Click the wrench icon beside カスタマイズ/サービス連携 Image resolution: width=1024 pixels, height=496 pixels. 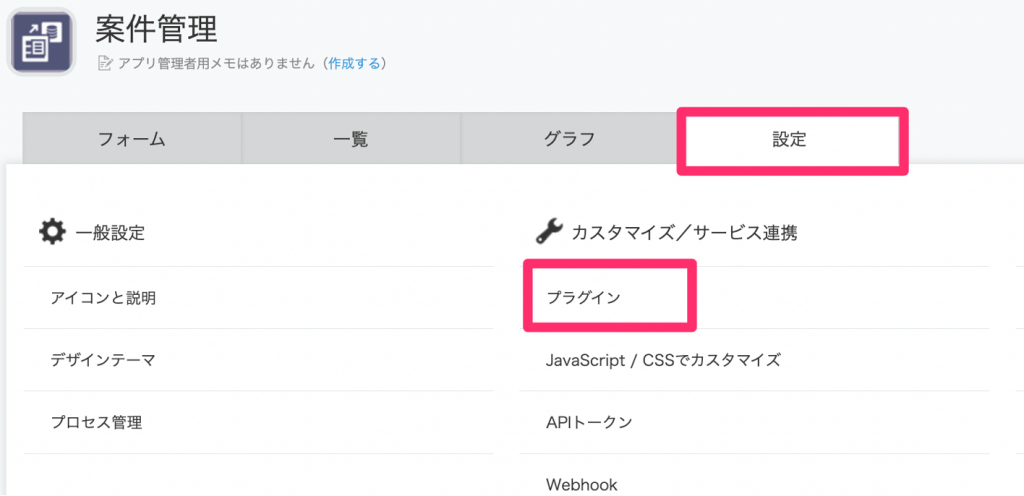click(x=549, y=232)
